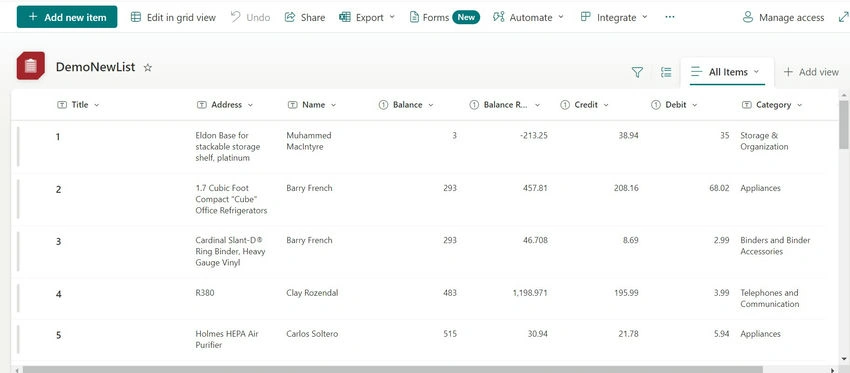Open item with title 3
The height and width of the screenshot is (373, 850).
[x=58, y=242]
